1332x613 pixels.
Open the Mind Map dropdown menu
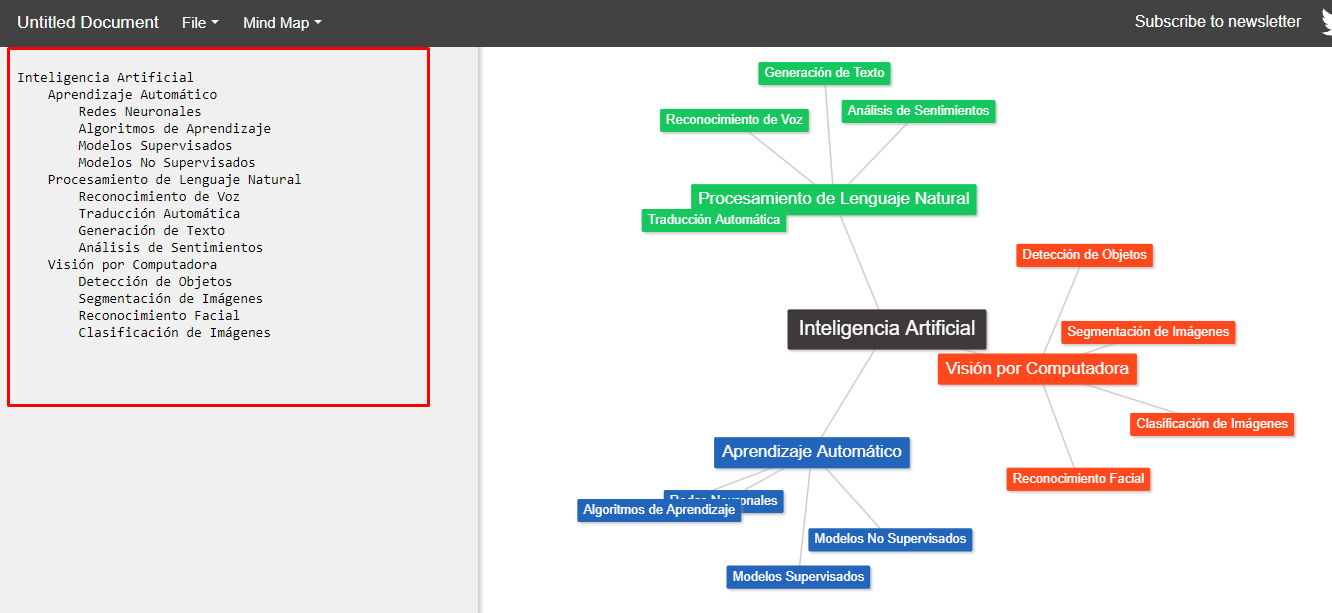pos(282,22)
